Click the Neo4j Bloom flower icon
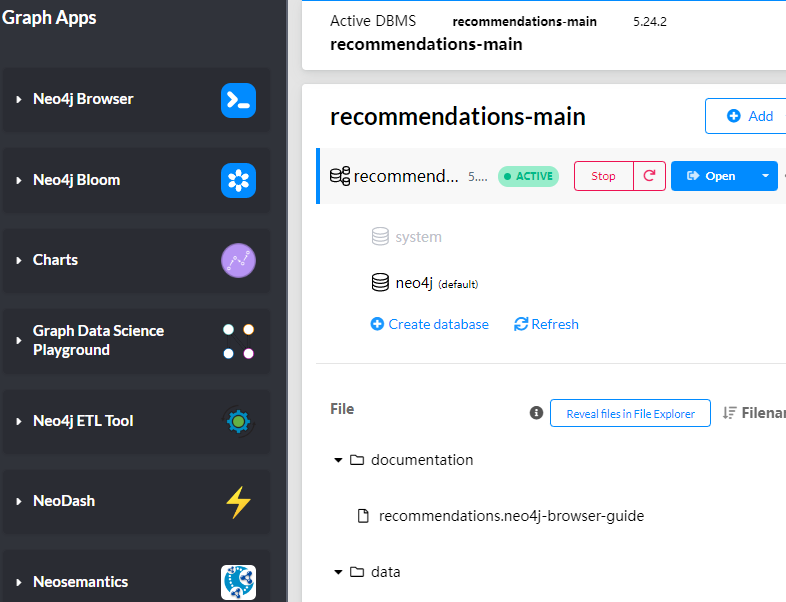The width and height of the screenshot is (786, 602). click(238, 180)
